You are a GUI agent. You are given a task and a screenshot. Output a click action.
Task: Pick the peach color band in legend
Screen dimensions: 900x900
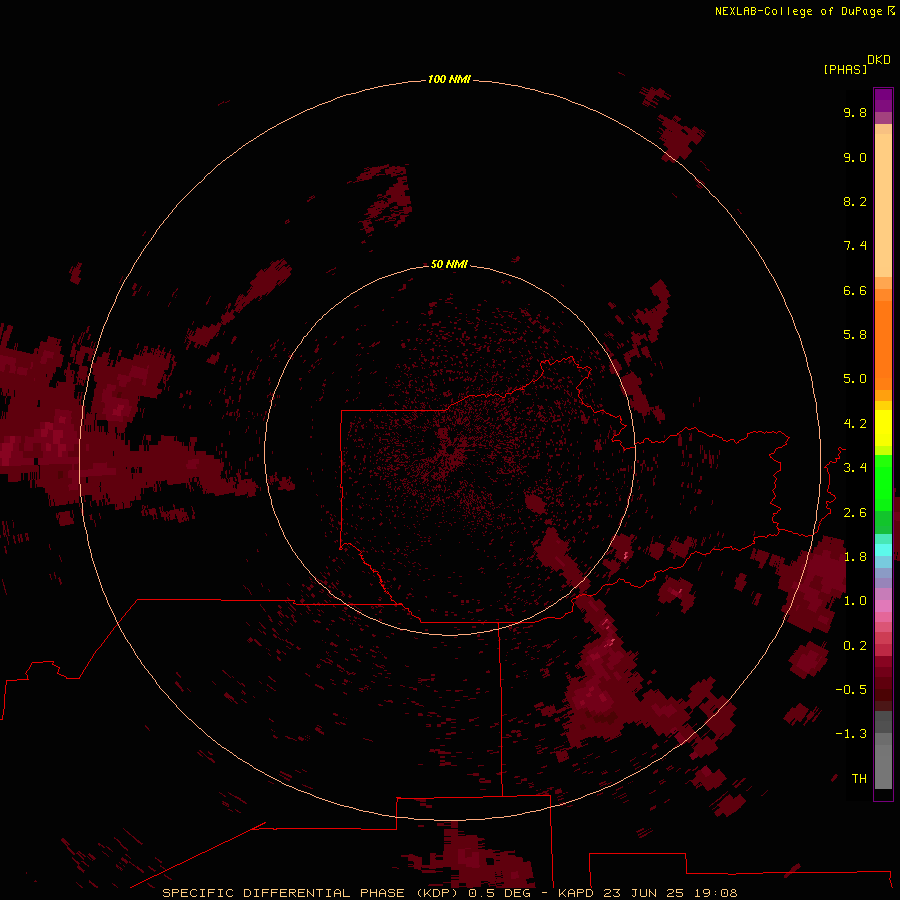tap(883, 205)
